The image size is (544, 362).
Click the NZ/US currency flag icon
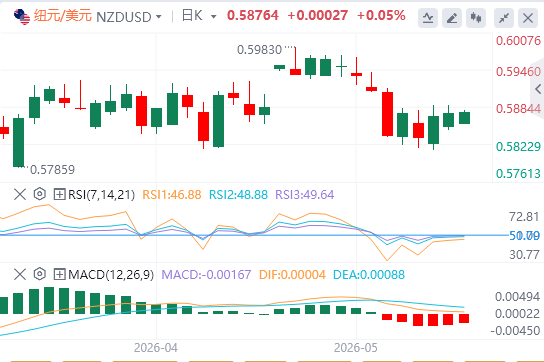(22, 17)
